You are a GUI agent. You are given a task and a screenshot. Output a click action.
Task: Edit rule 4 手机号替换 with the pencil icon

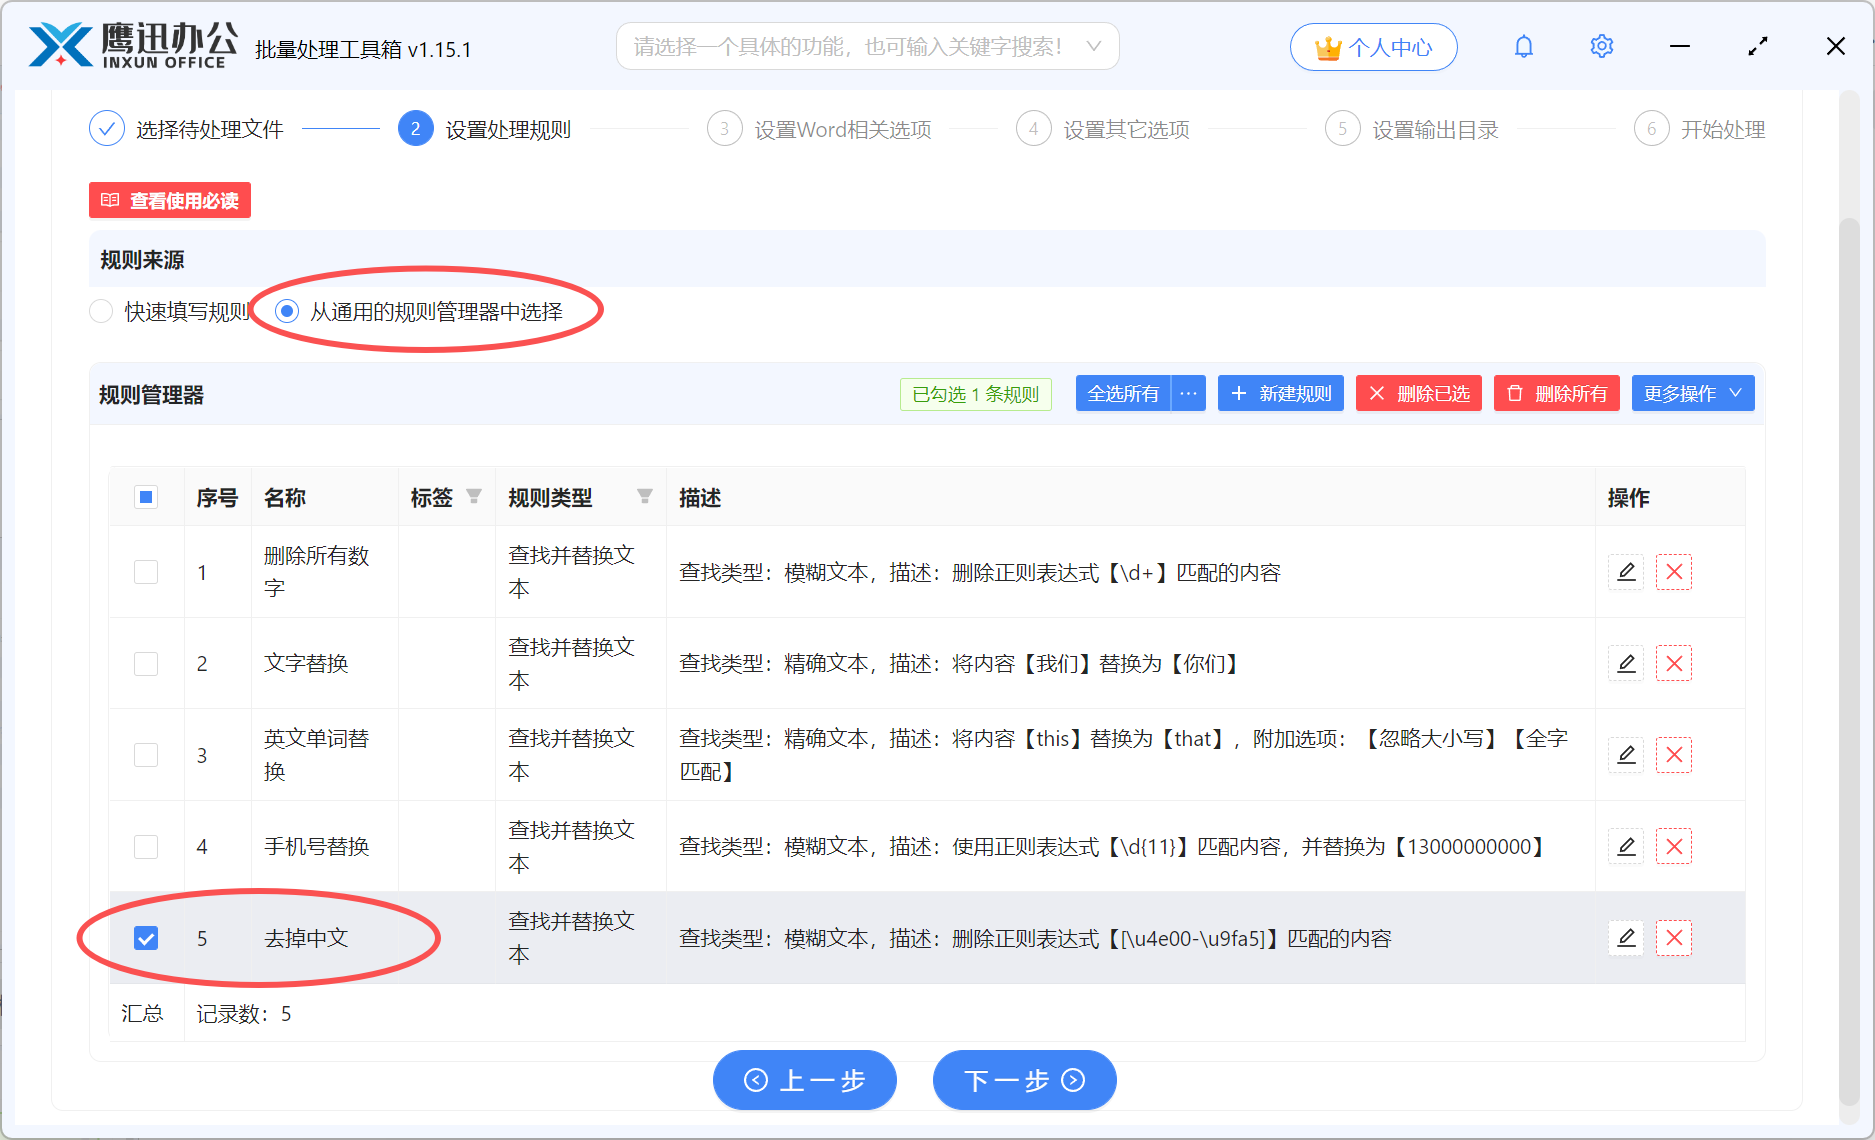click(x=1626, y=846)
